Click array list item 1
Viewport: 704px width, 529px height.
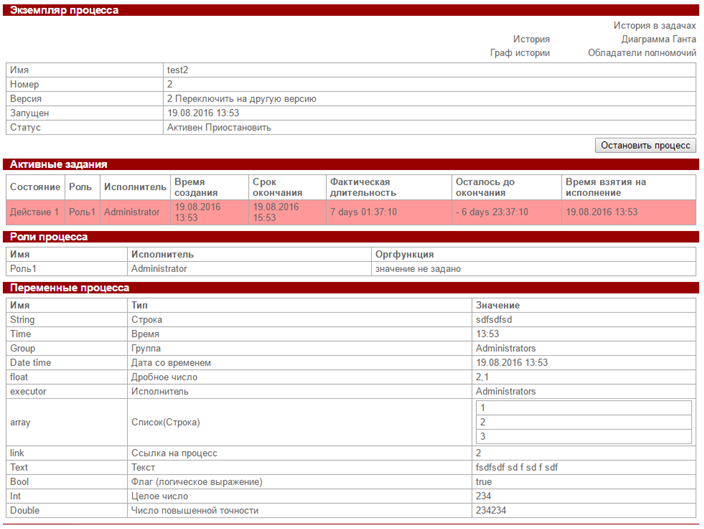(583, 408)
